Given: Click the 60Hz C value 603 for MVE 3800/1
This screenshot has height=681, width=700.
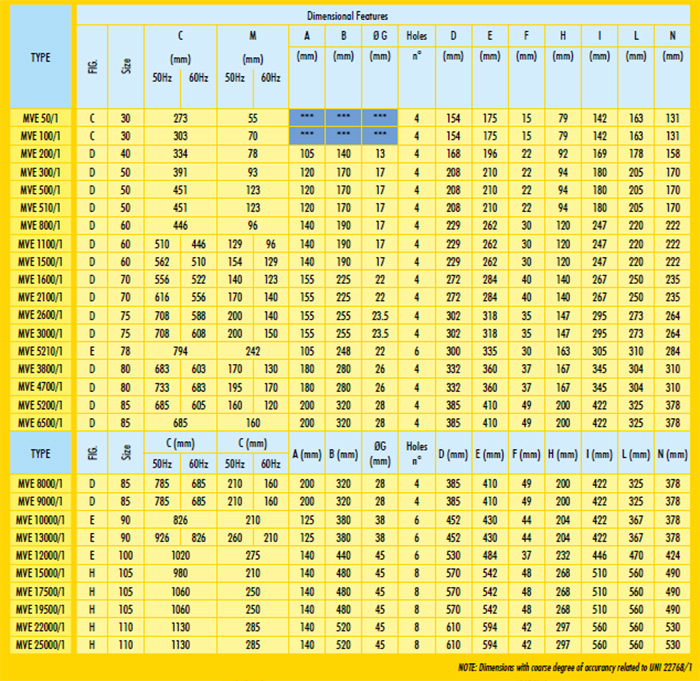Looking at the screenshot, I should coord(199,369).
